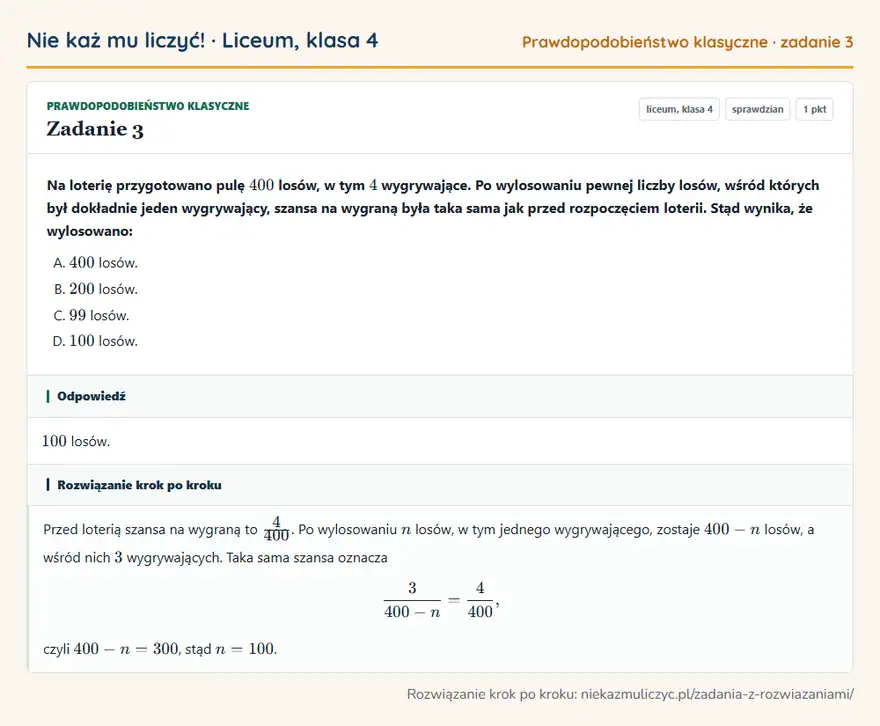Select answer option C. 99 losów
The image size is (880, 726).
[x=91, y=315]
